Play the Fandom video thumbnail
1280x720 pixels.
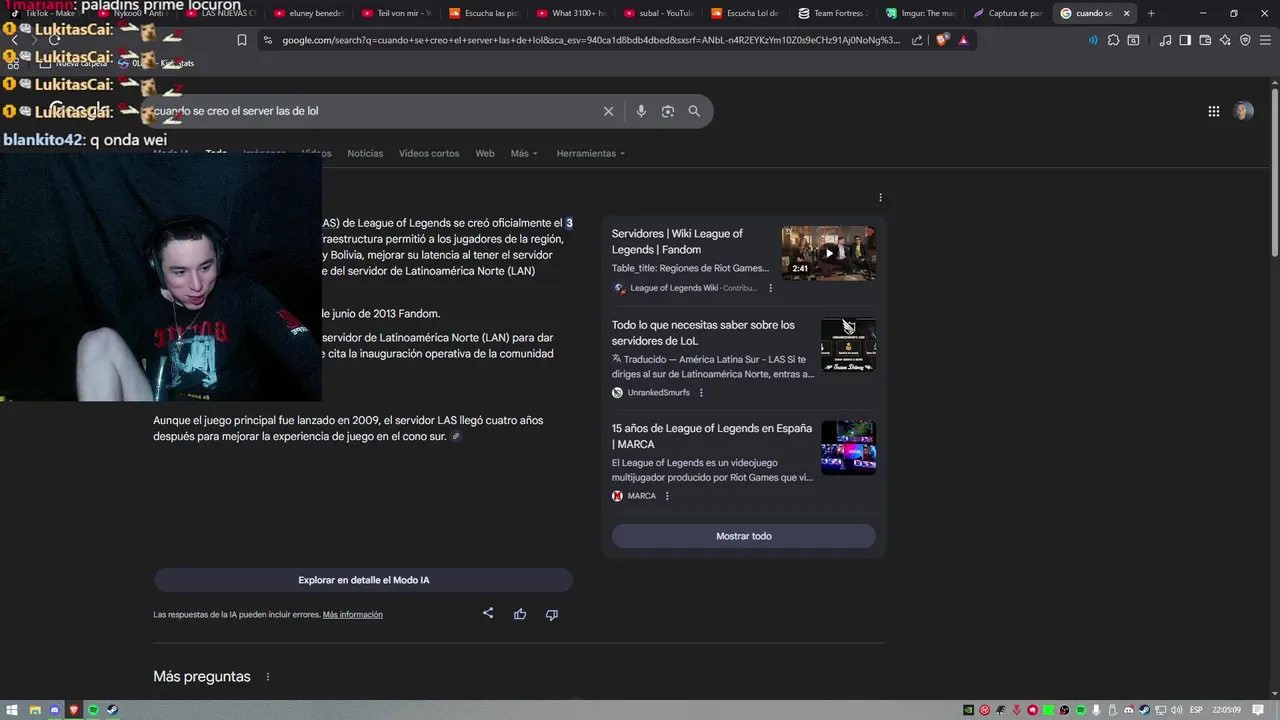828,253
